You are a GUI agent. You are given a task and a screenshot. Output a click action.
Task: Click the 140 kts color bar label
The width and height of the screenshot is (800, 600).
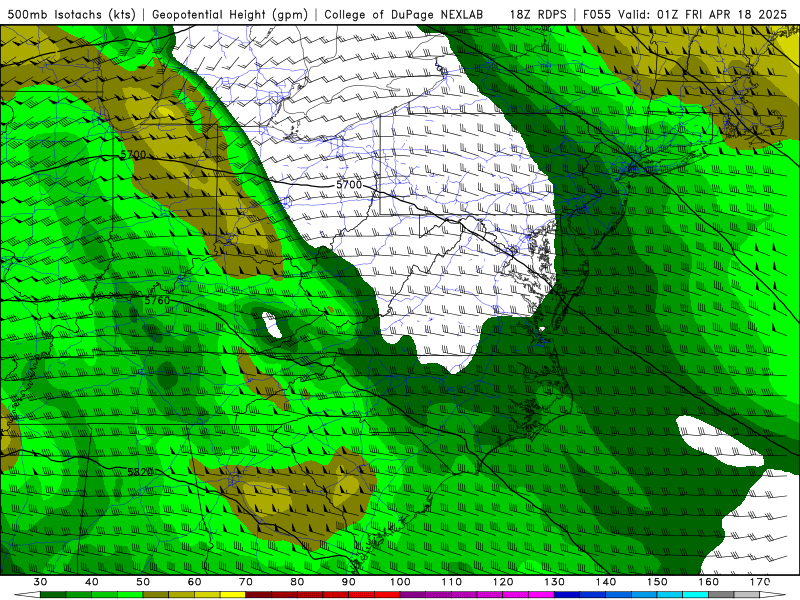coord(606,582)
